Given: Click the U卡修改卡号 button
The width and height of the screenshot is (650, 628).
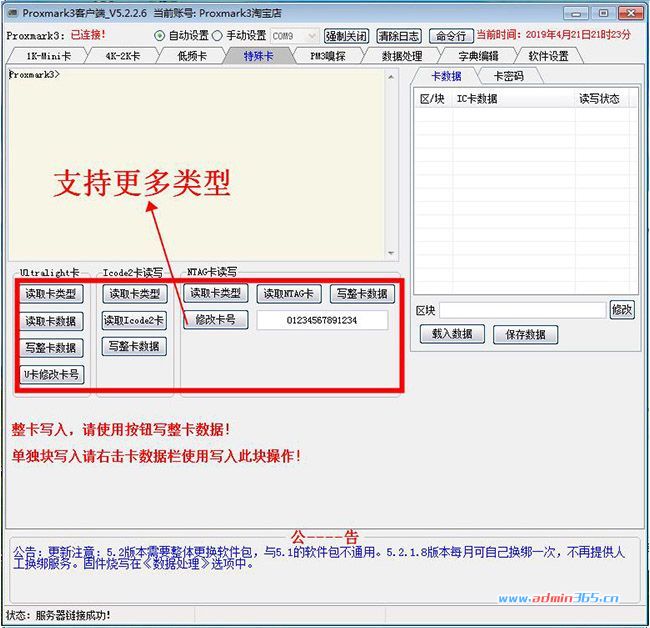Looking at the screenshot, I should tap(51, 374).
